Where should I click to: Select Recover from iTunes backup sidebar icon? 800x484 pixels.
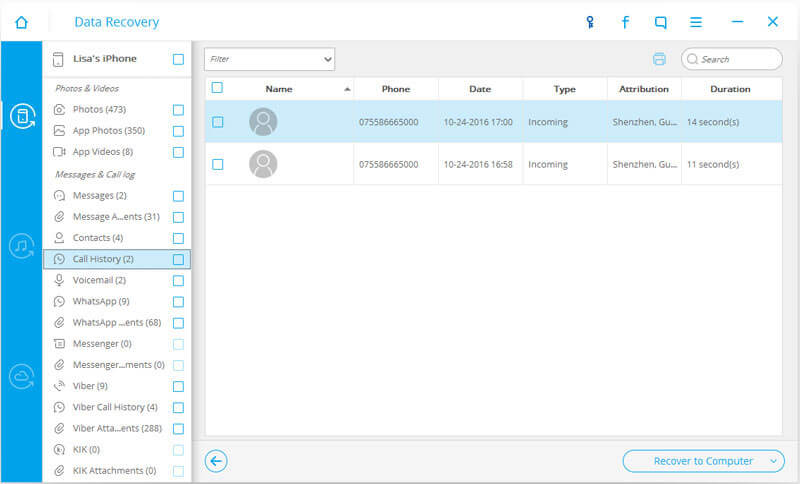click(x=21, y=246)
